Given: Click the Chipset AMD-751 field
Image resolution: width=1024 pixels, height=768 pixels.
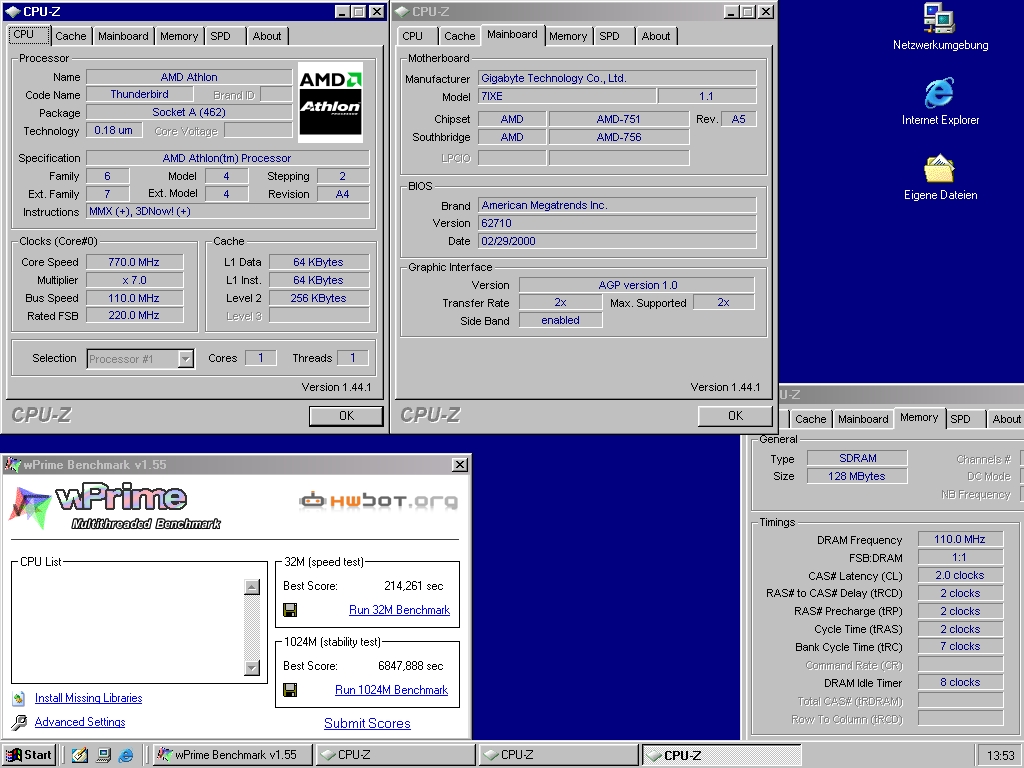Looking at the screenshot, I should click(x=618, y=119).
